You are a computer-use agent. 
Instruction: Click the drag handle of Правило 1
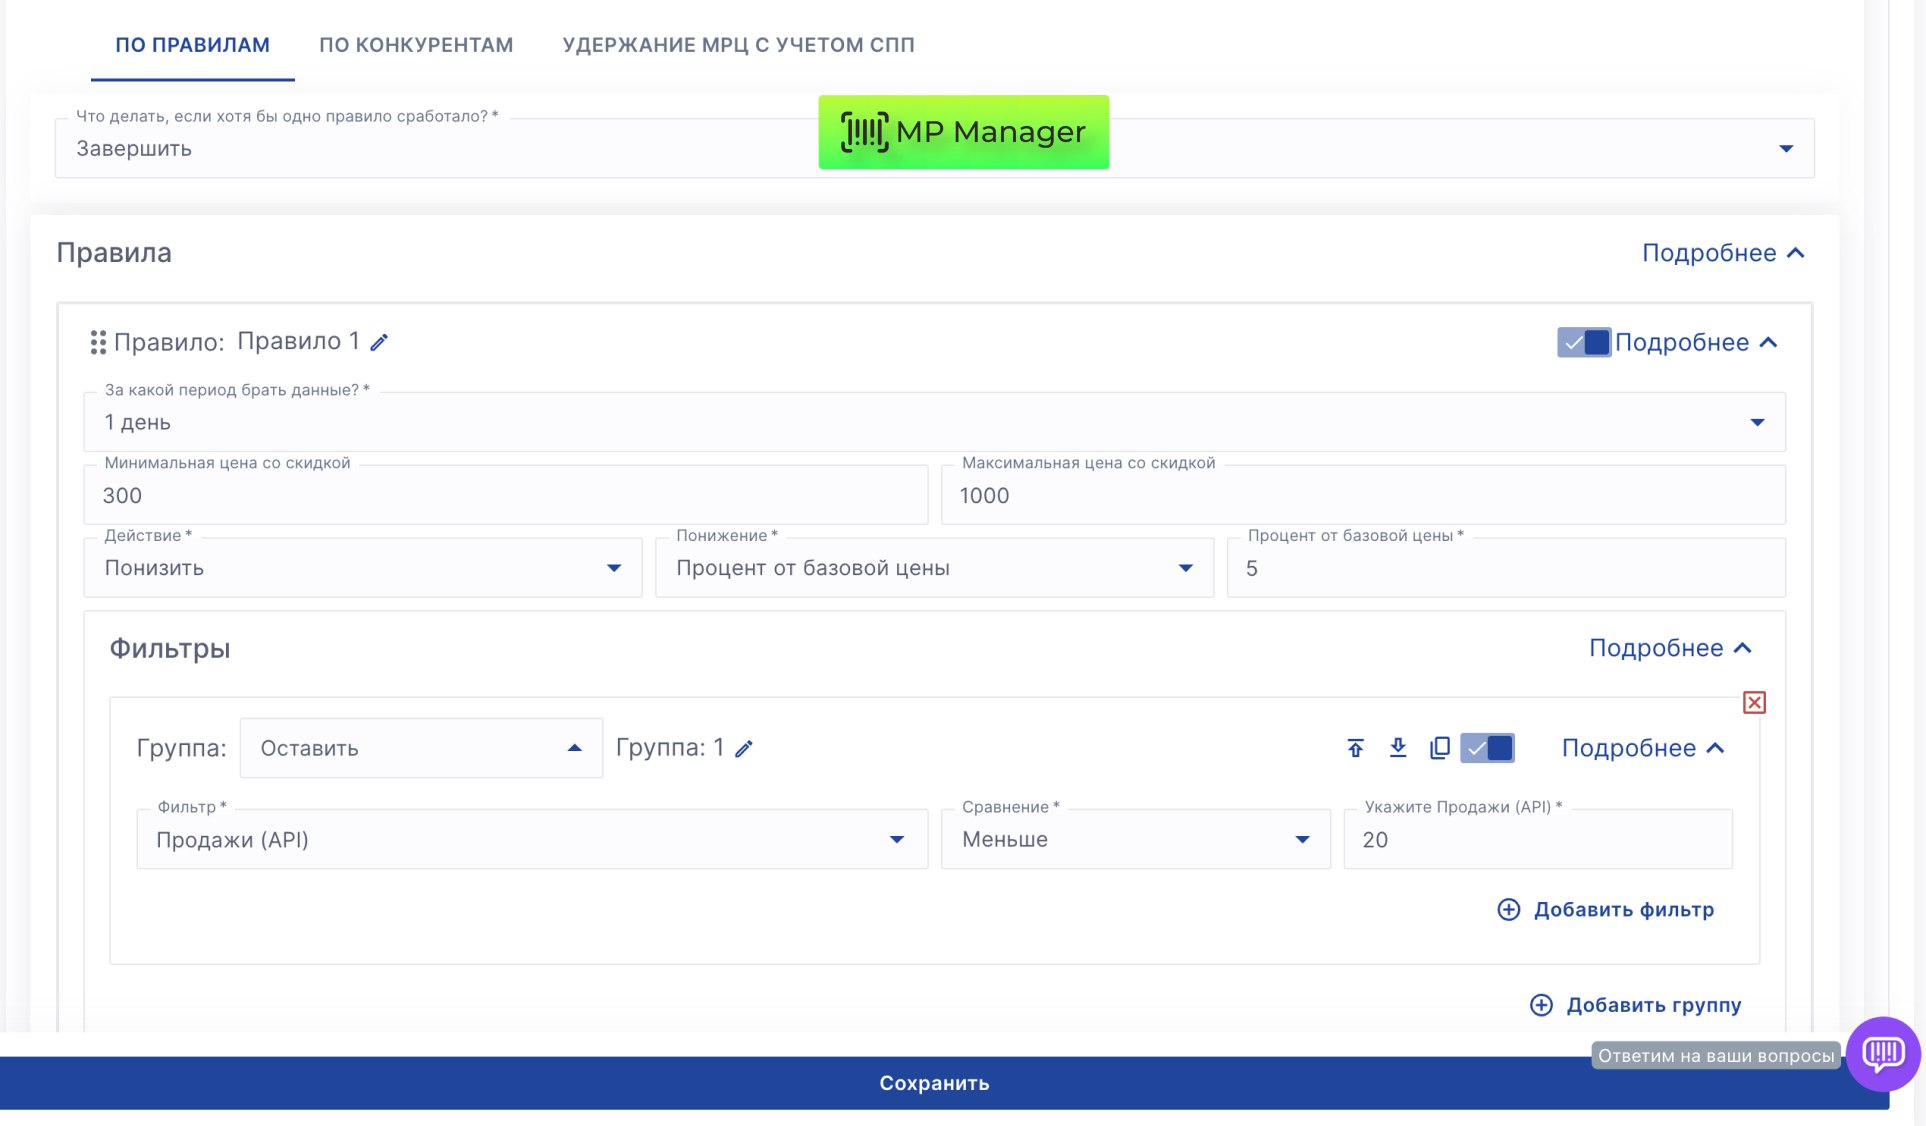coord(98,343)
